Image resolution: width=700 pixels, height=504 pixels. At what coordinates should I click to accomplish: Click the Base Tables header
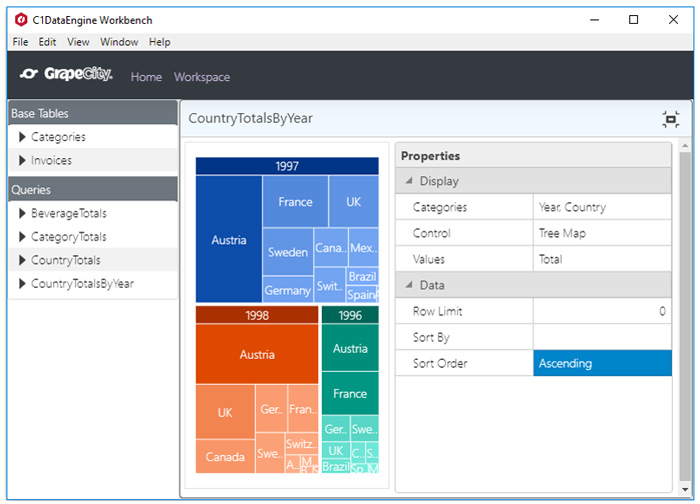[93, 113]
